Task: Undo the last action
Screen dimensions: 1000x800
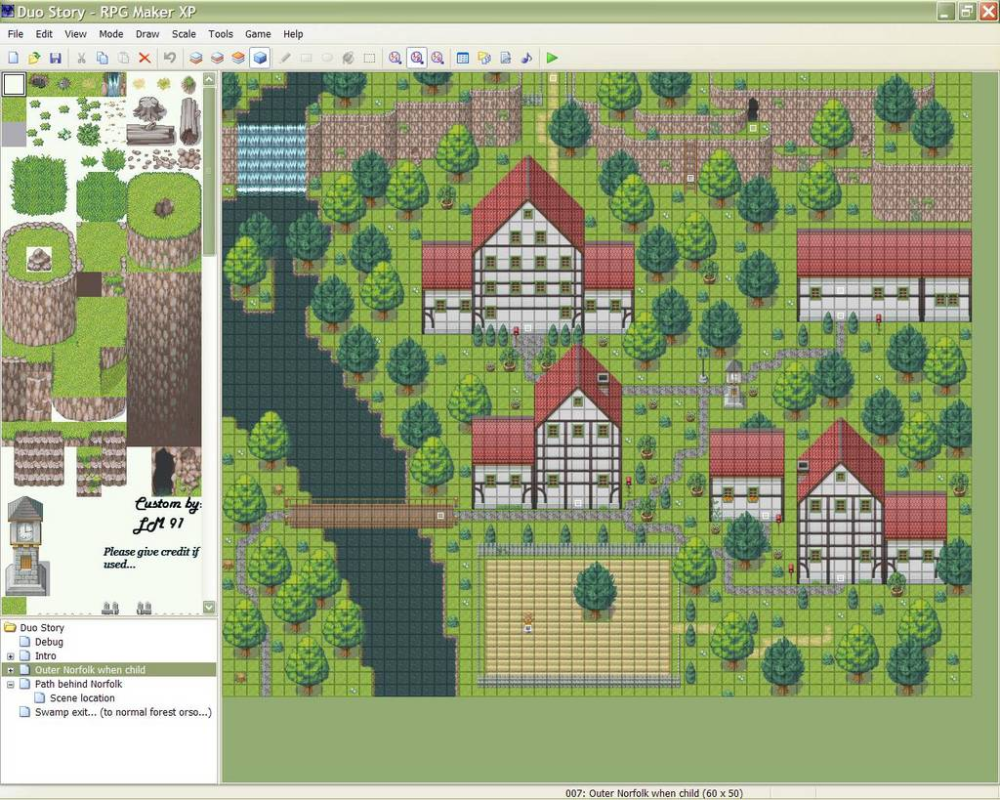Action: tap(170, 58)
